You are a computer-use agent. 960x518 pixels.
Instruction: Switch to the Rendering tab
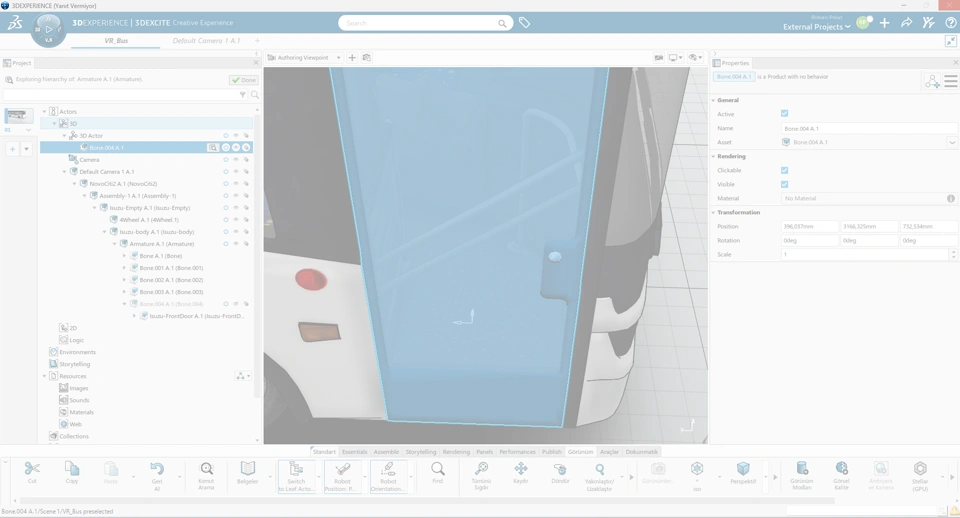click(456, 452)
